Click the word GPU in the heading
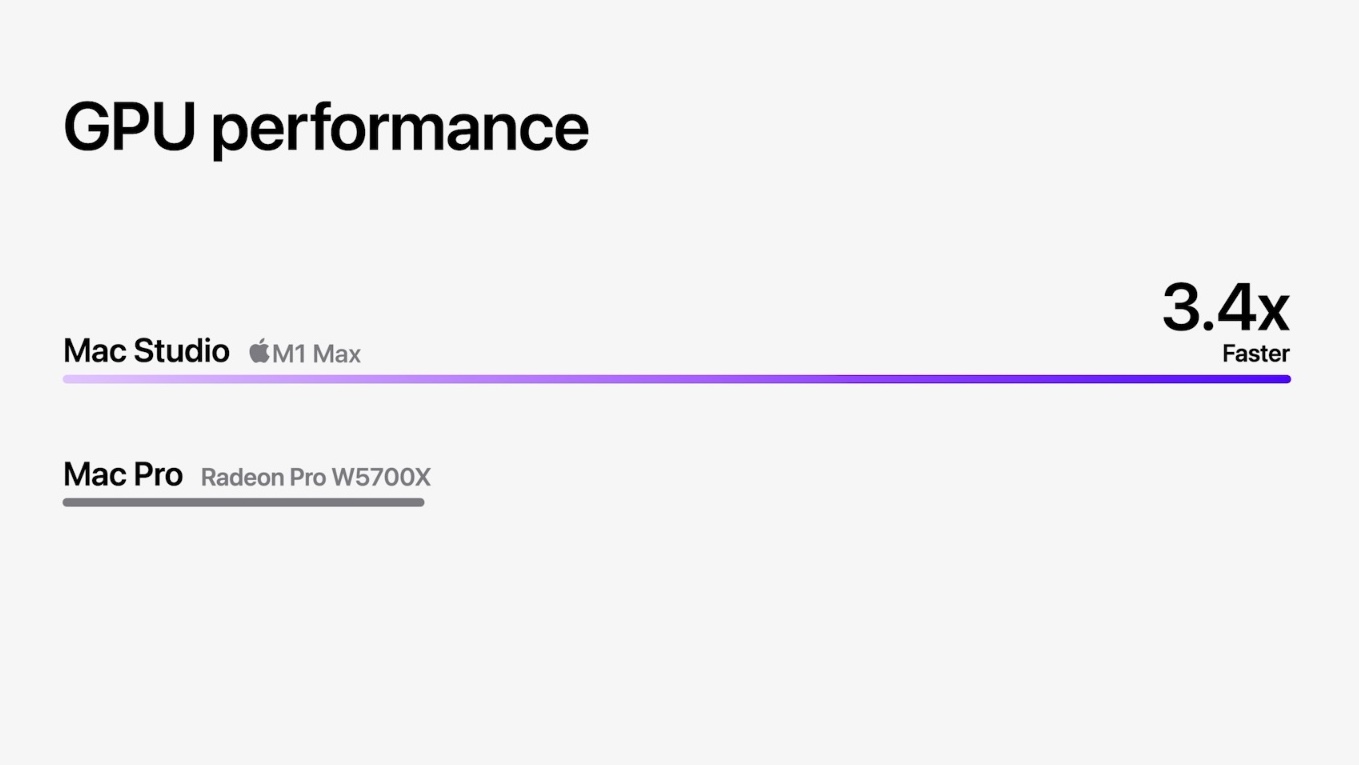The width and height of the screenshot is (1359, 765). click(129, 126)
